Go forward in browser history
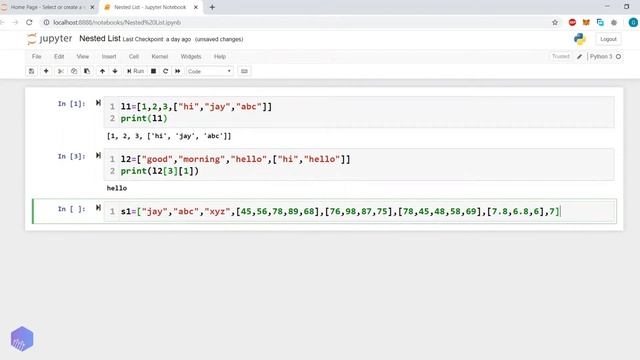This screenshot has height=360, width=640. (x=16, y=22)
